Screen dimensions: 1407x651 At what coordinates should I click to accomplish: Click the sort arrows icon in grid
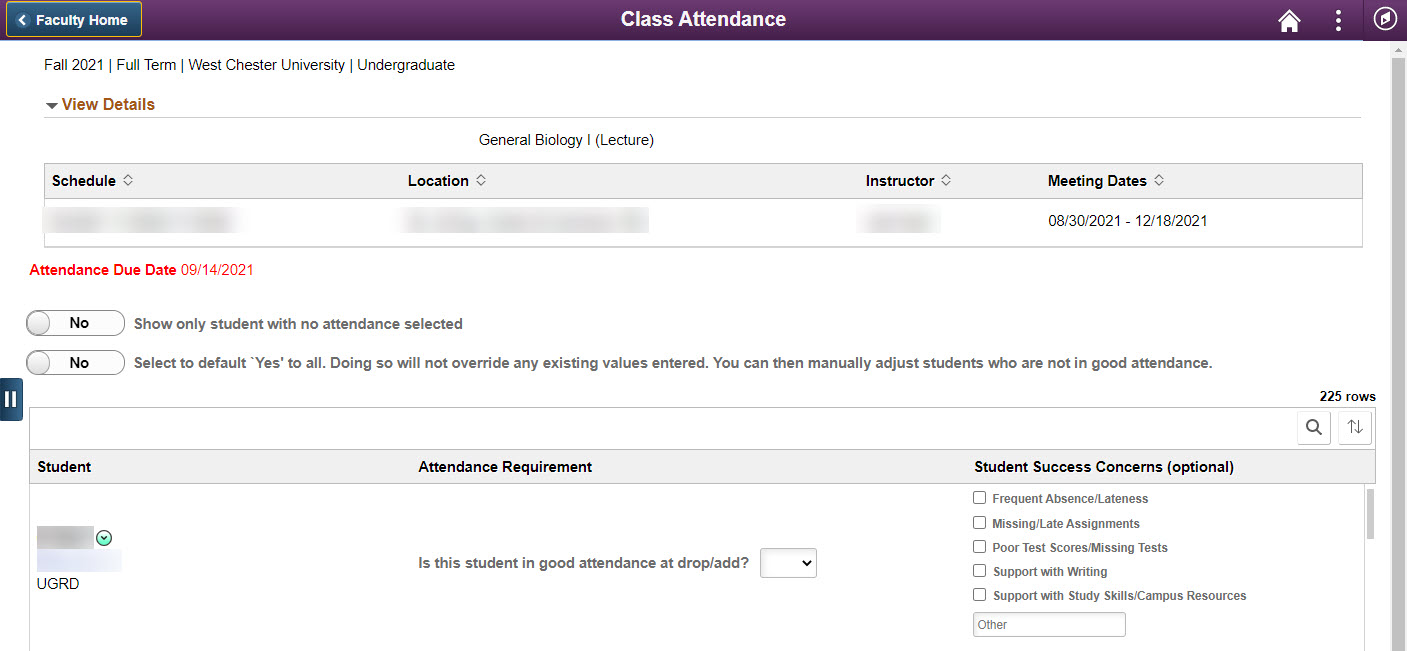click(1355, 428)
